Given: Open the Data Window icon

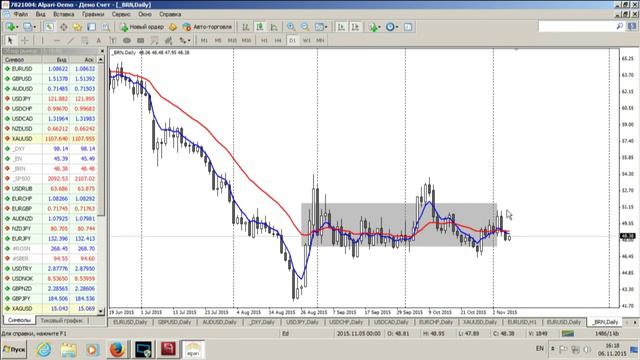Looking at the screenshot, I should tap(64, 27).
